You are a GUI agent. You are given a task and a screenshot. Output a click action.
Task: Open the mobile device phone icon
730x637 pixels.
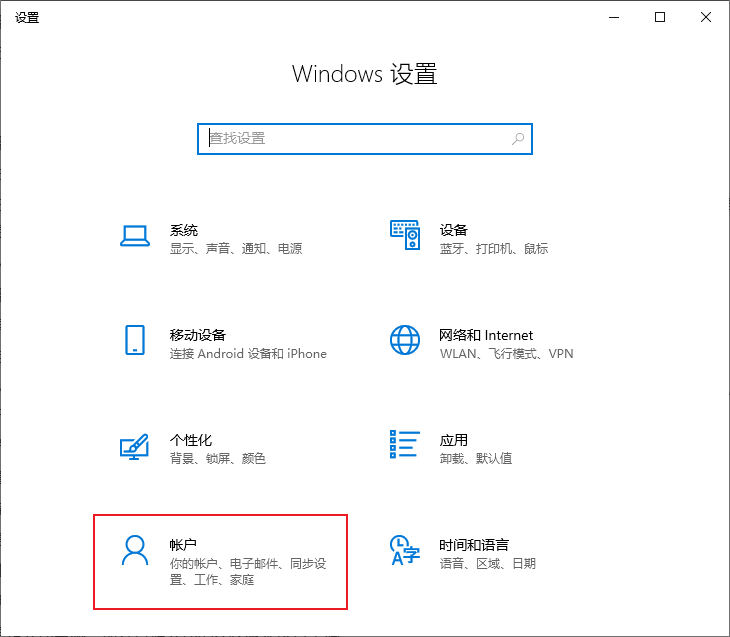tap(135, 340)
